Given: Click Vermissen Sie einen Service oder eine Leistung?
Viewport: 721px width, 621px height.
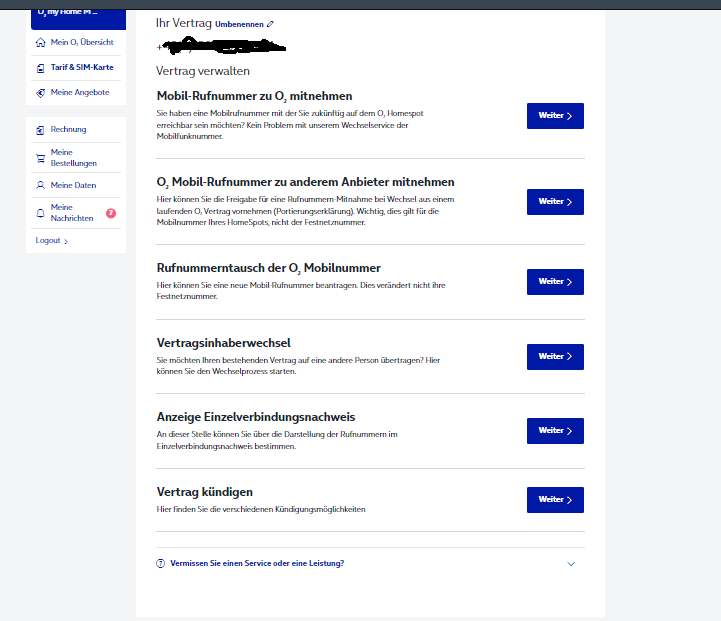Looking at the screenshot, I should click(x=257, y=564).
